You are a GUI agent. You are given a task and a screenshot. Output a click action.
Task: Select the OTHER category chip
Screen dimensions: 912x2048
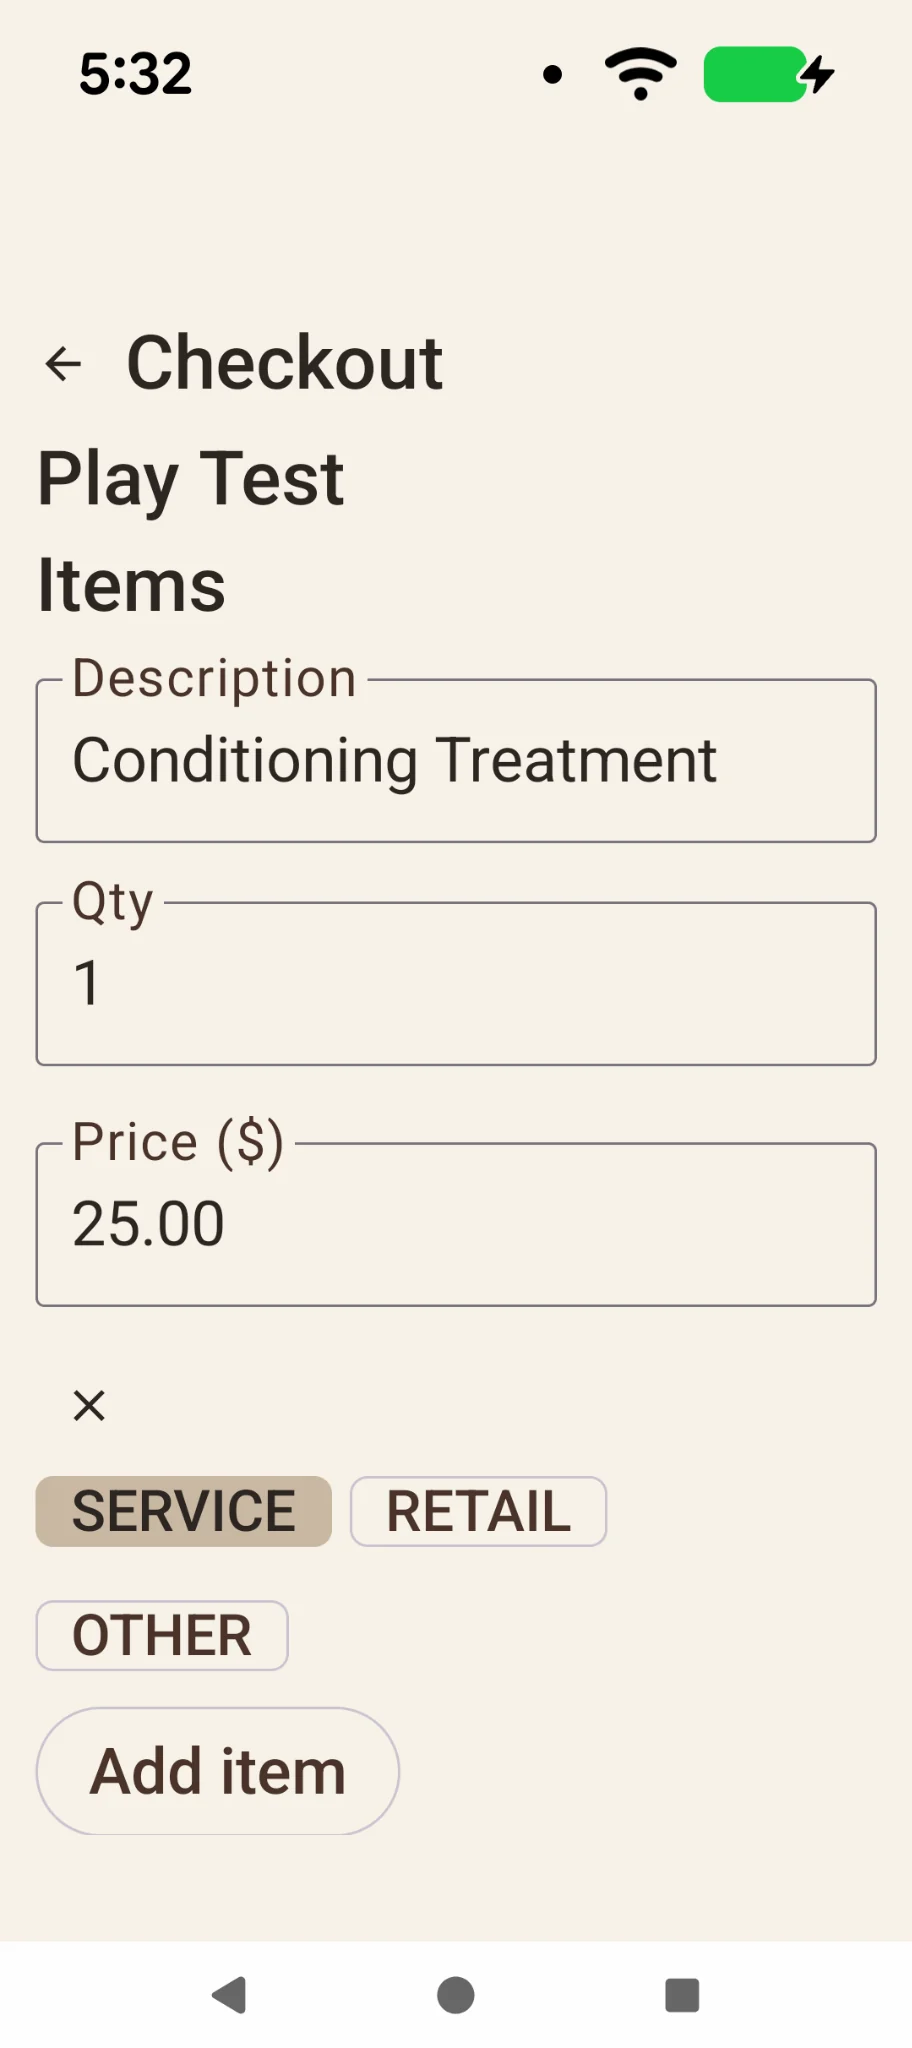click(x=162, y=1635)
